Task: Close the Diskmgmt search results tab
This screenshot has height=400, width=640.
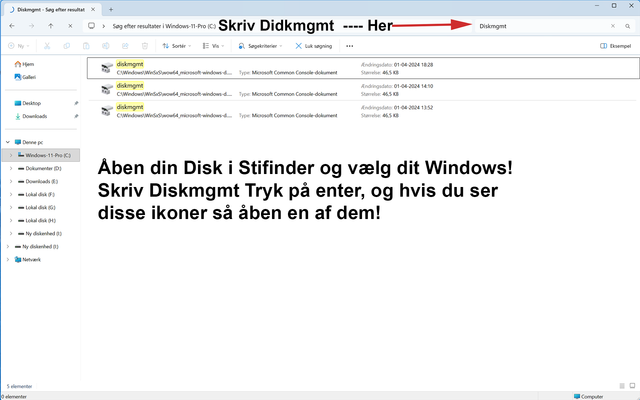Action: tap(93, 9)
